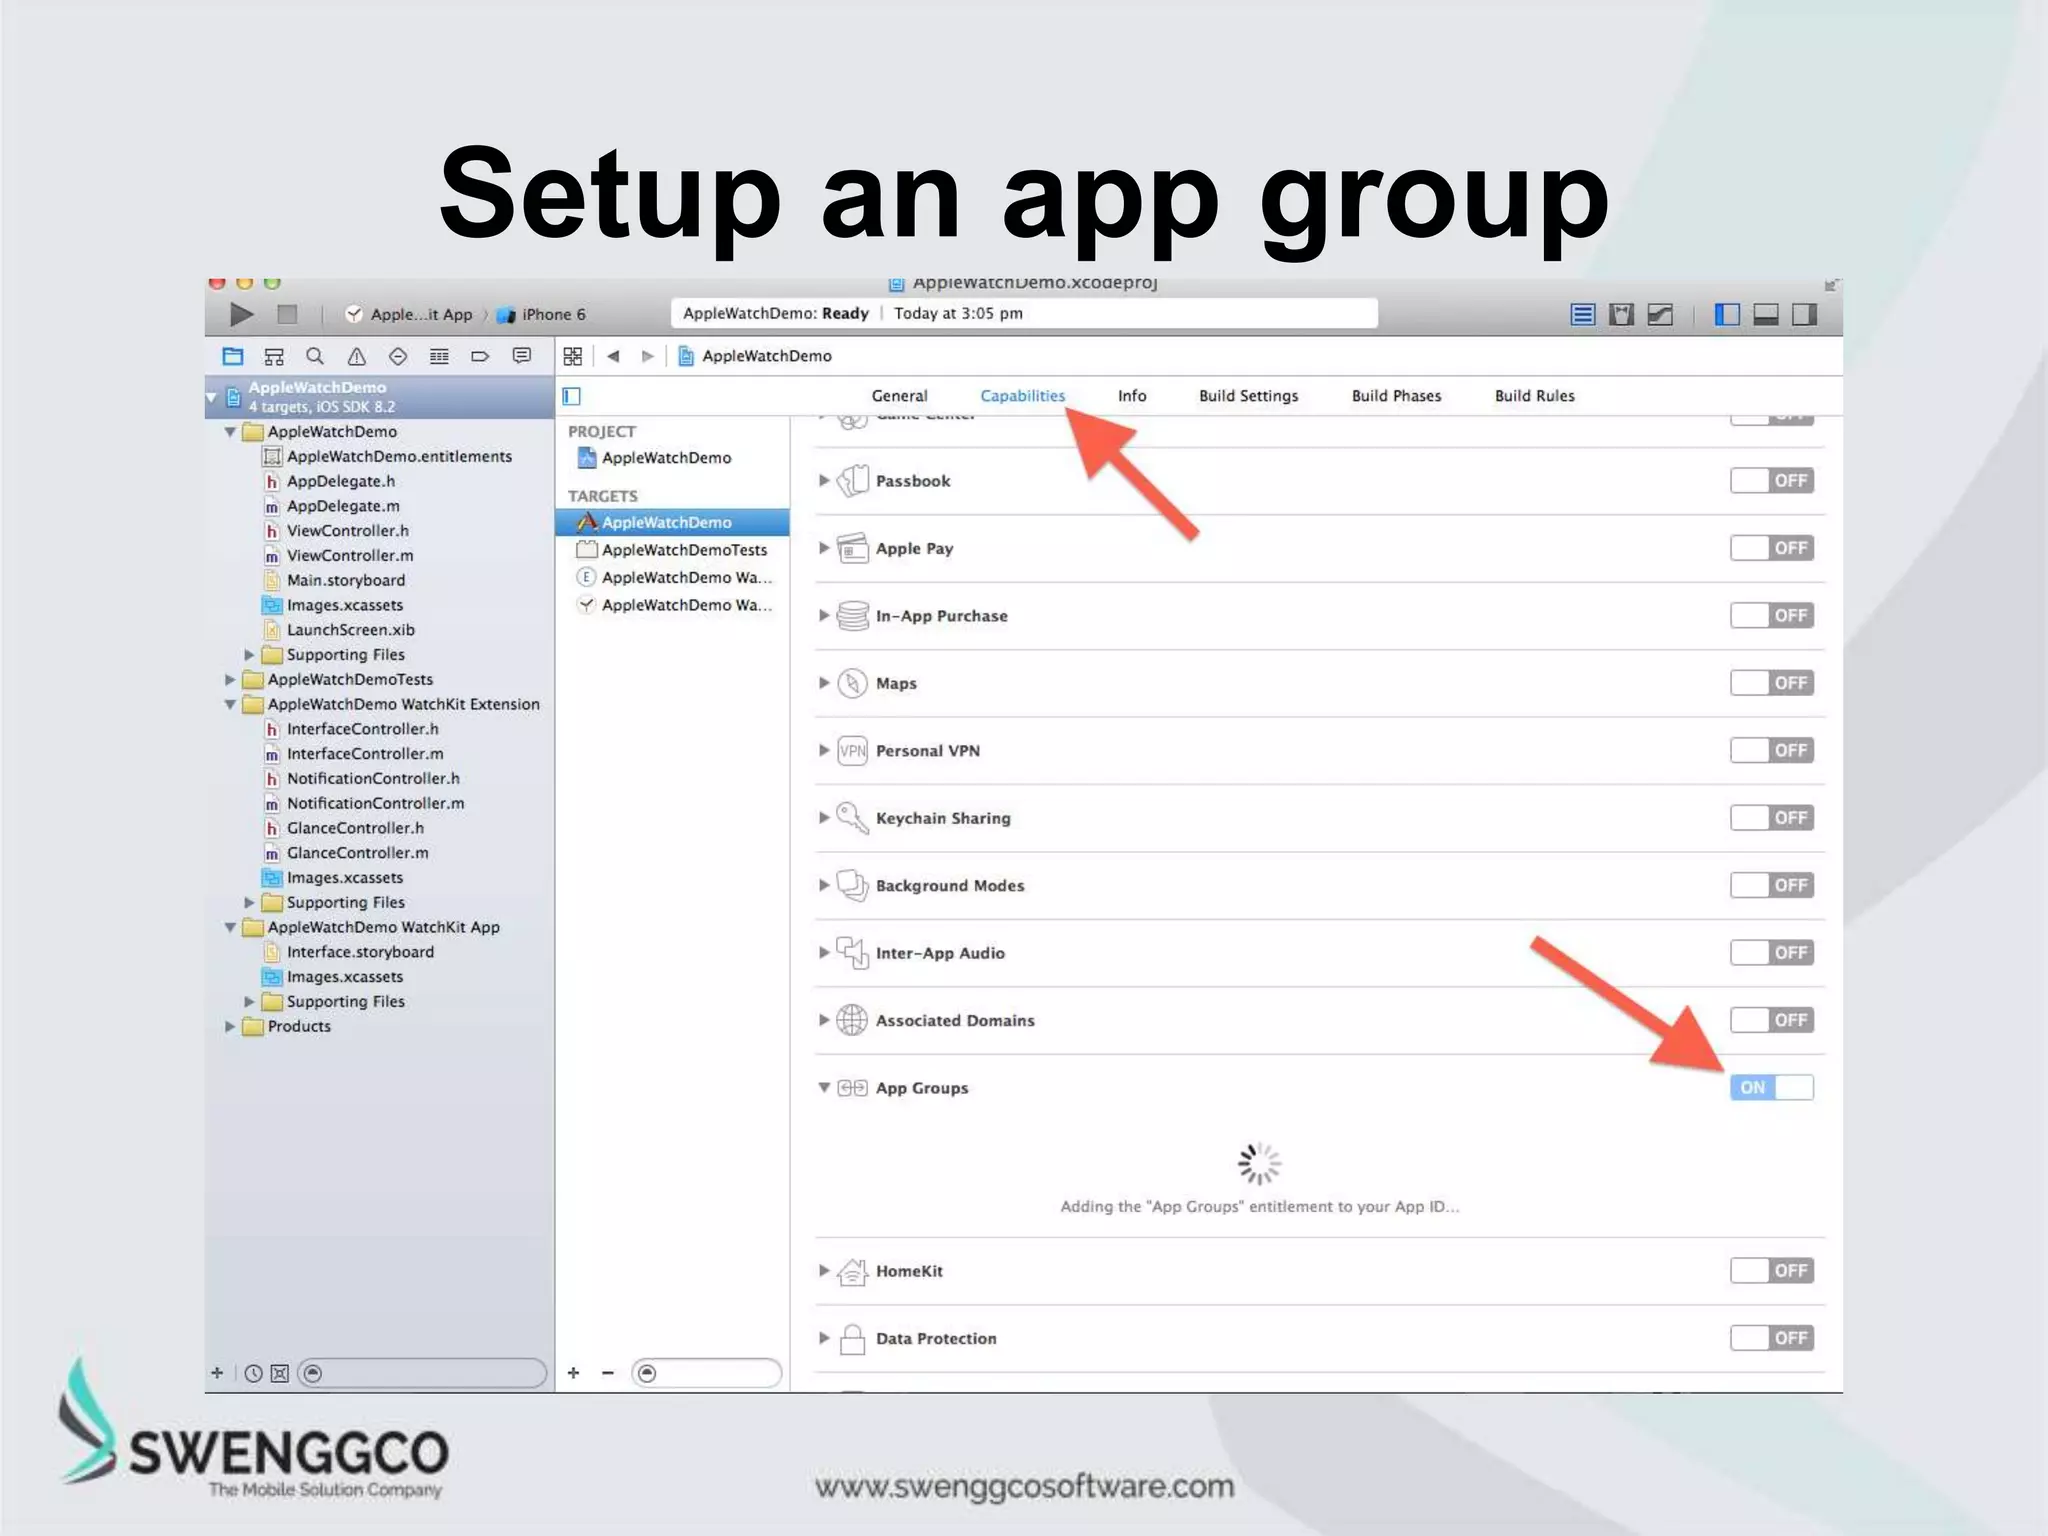2048x1536 pixels.
Task: Turn on Background Modes
Action: tap(1772, 885)
